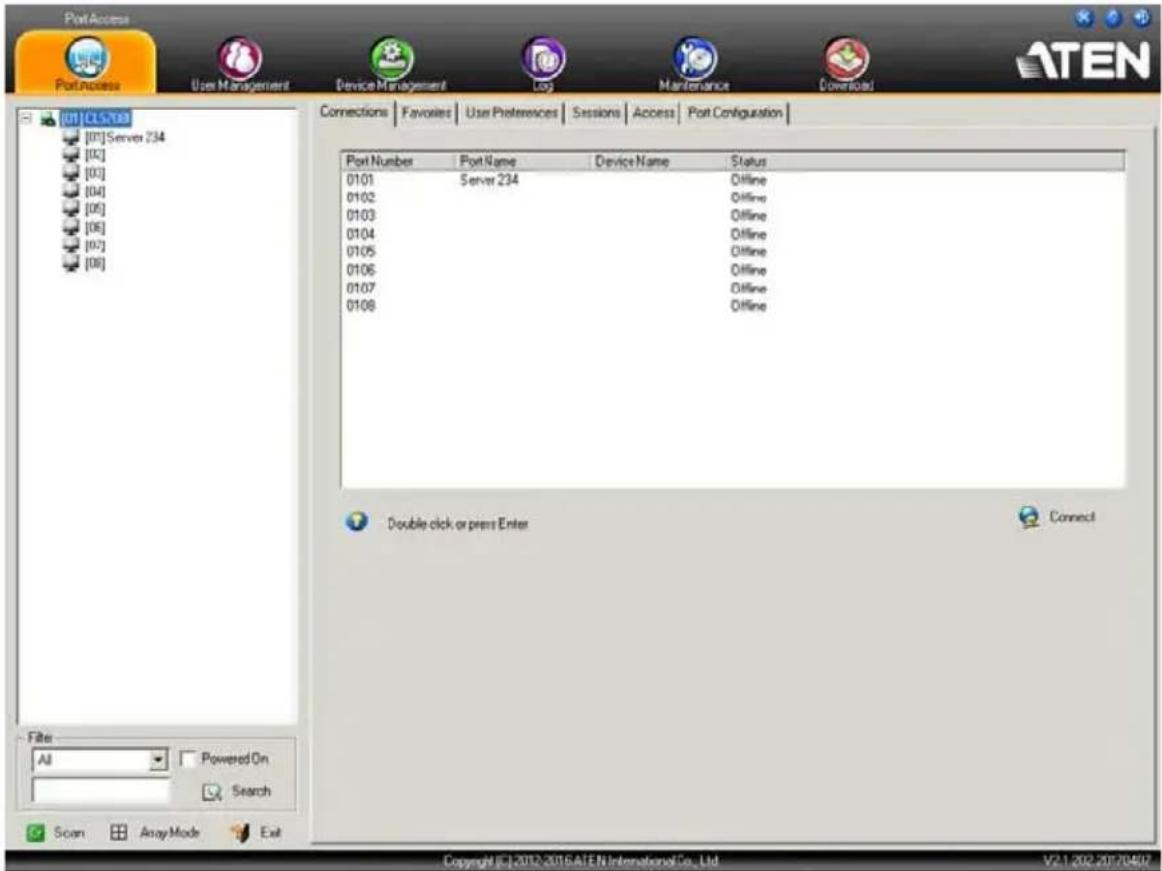Click the monitor icon for port [02]
The height and width of the screenshot is (871, 1162).
[x=71, y=154]
